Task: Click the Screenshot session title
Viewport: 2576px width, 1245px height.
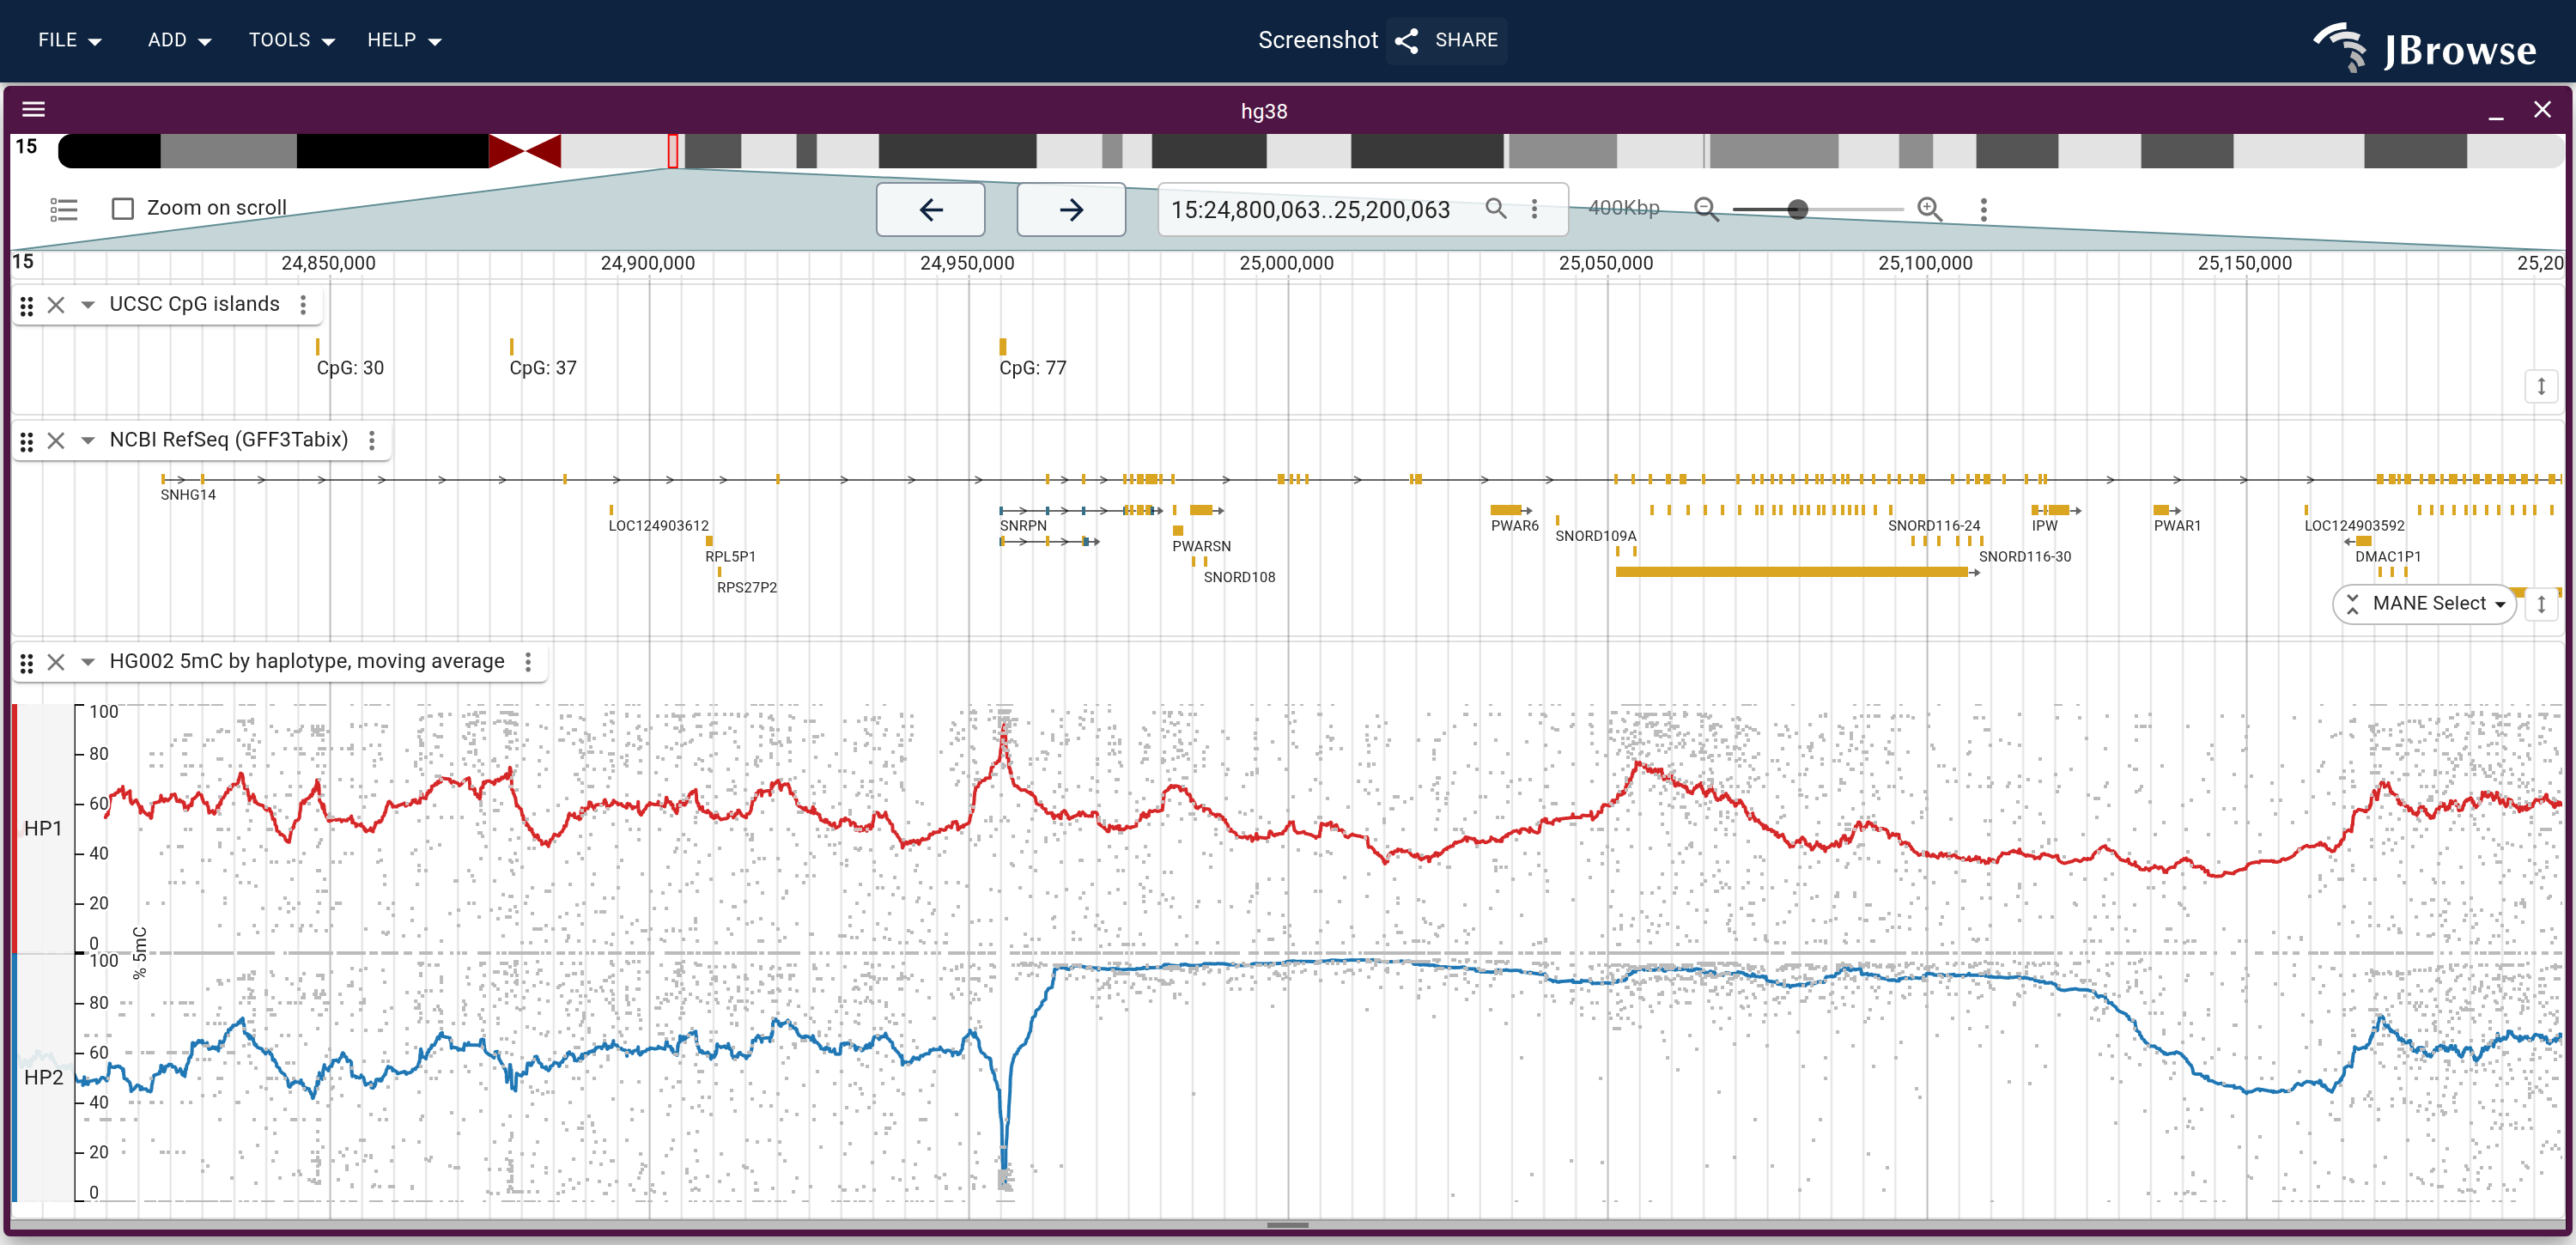Action: (x=1318, y=40)
